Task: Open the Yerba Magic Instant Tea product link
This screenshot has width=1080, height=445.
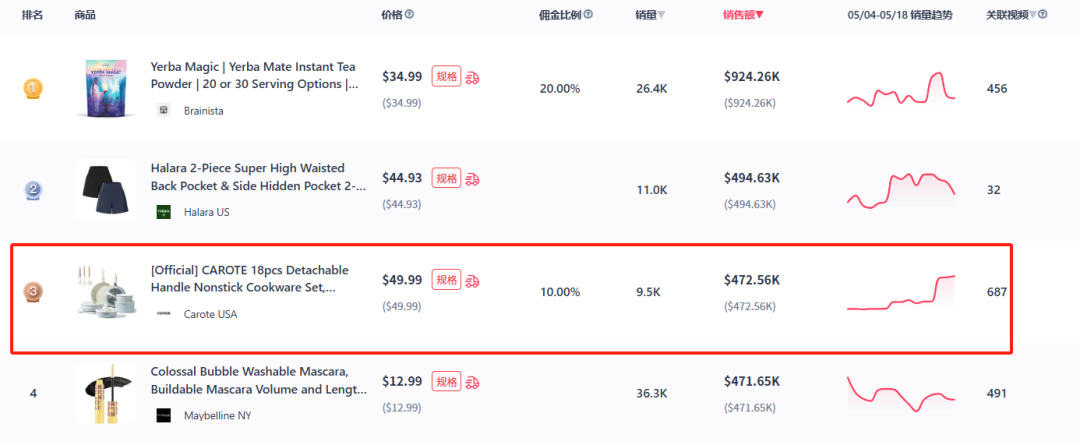Action: 254,76
